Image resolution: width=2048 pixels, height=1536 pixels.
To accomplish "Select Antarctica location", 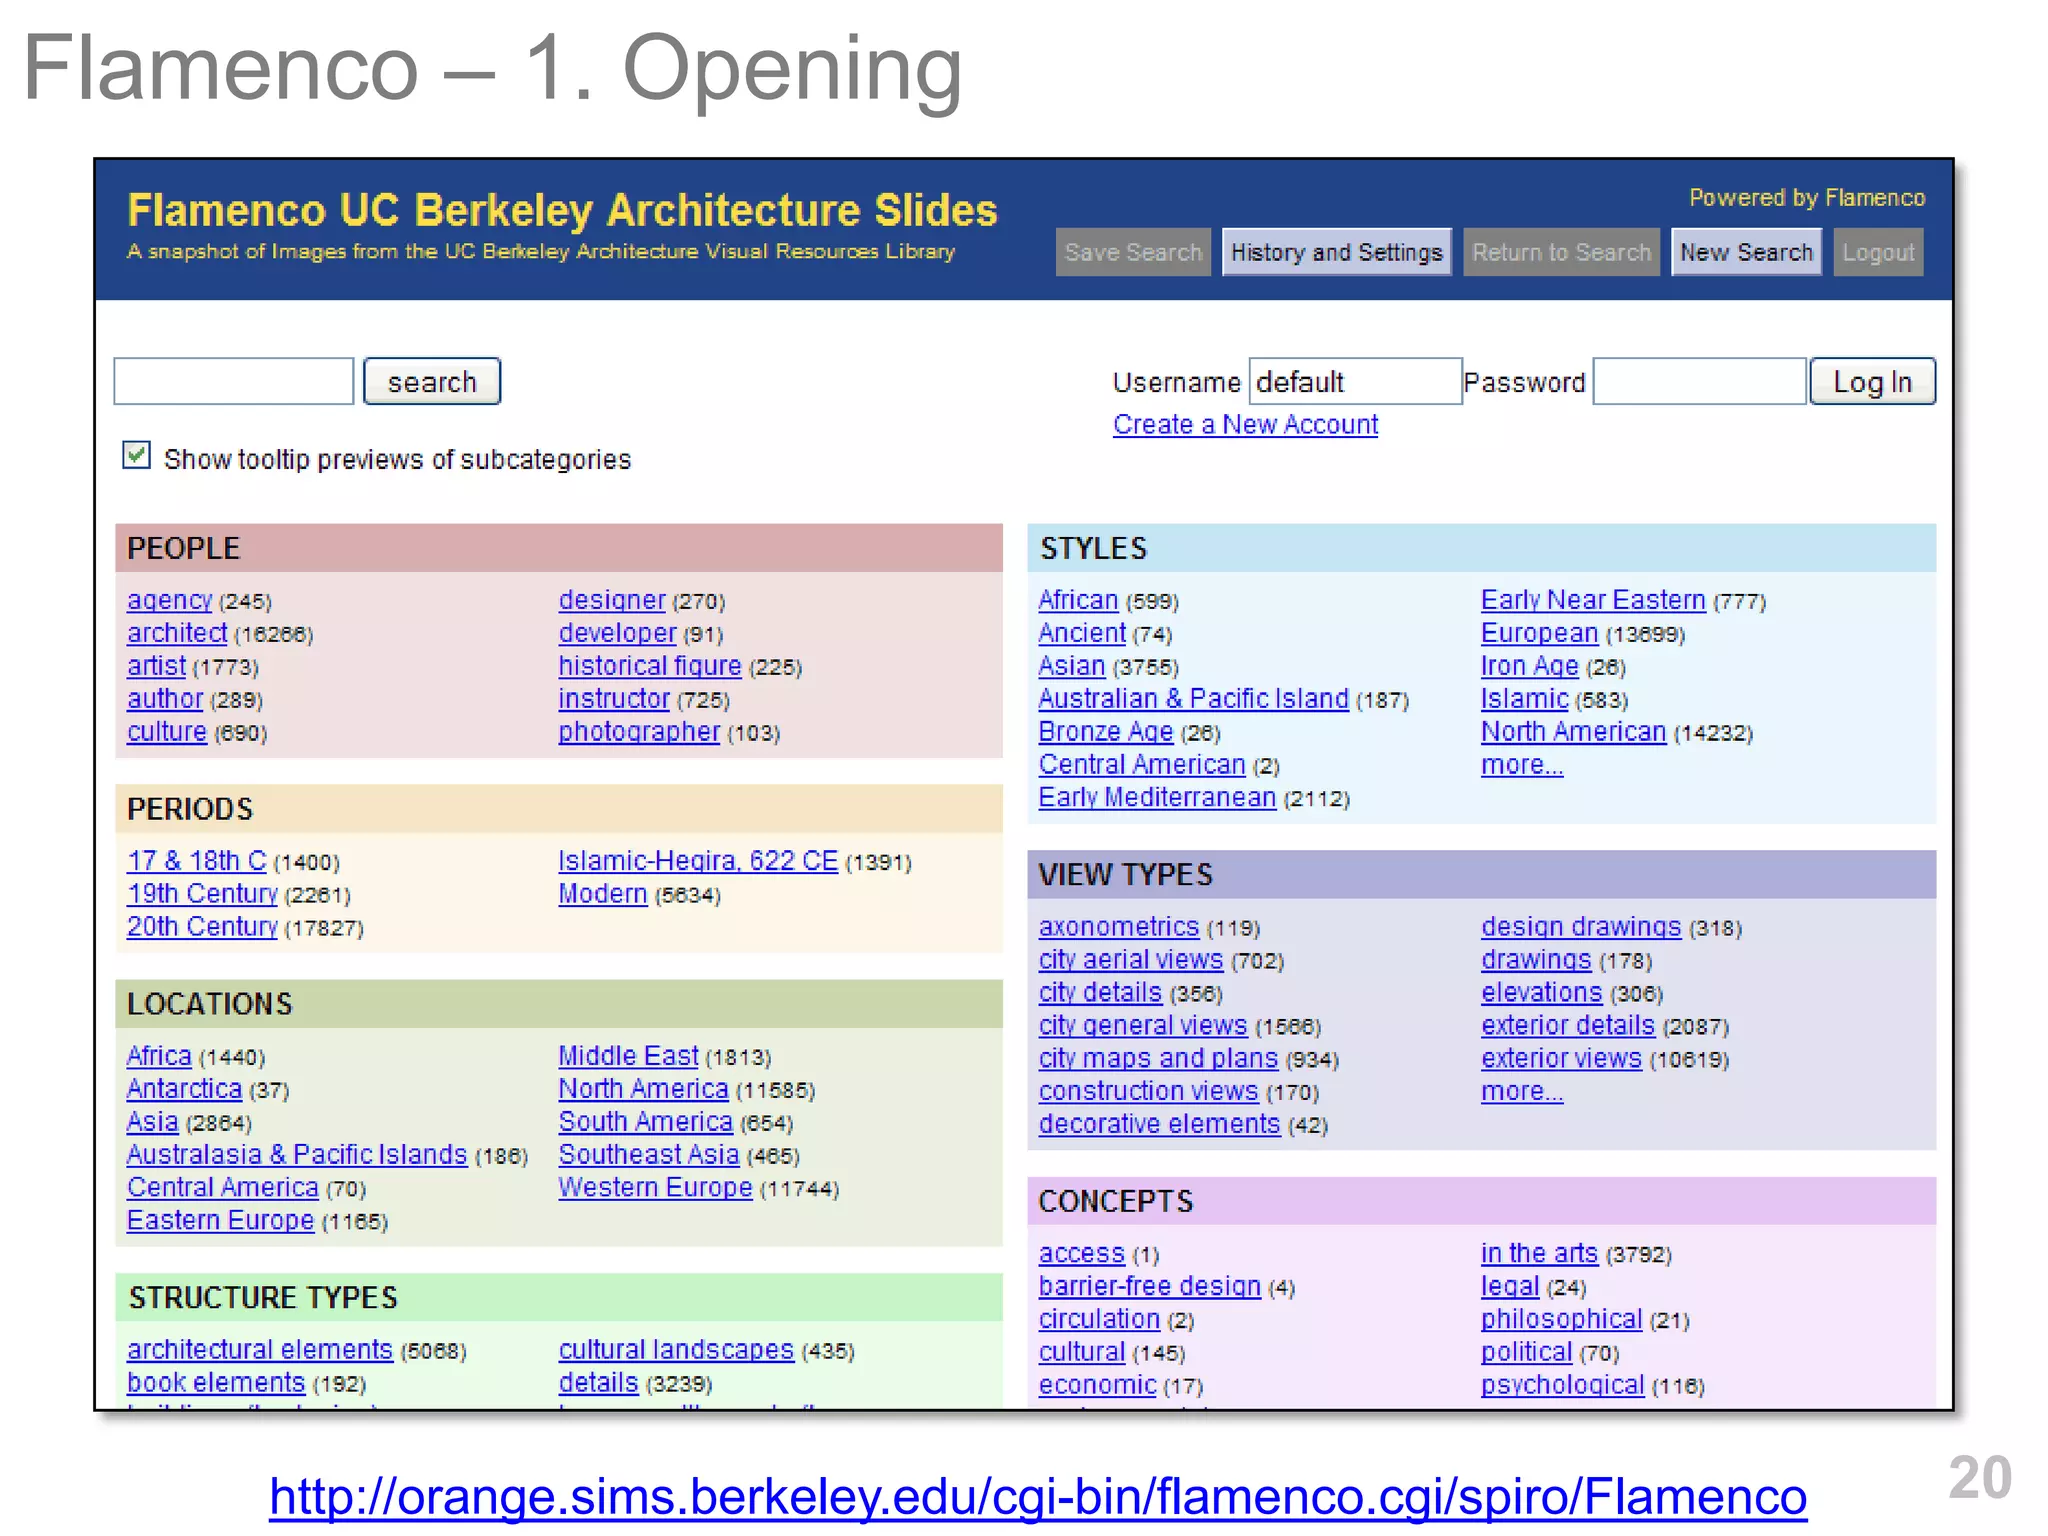I will coord(184,1089).
